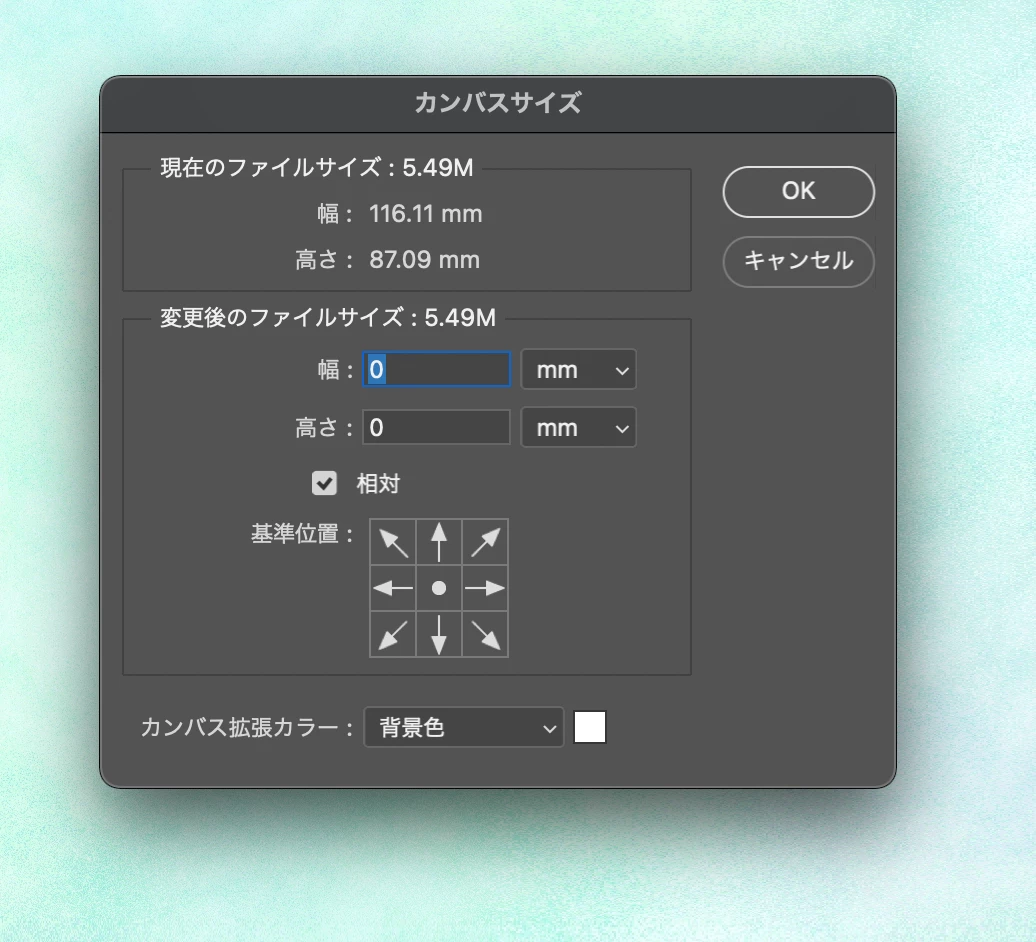The height and width of the screenshot is (942, 1036).
Task: Select the middle-right anchor arrow
Action: click(x=485, y=588)
